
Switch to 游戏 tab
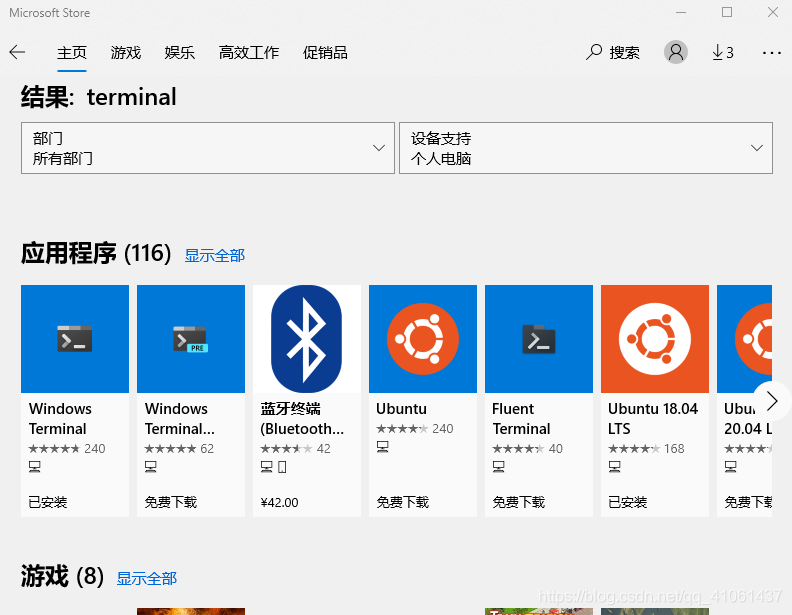click(126, 53)
